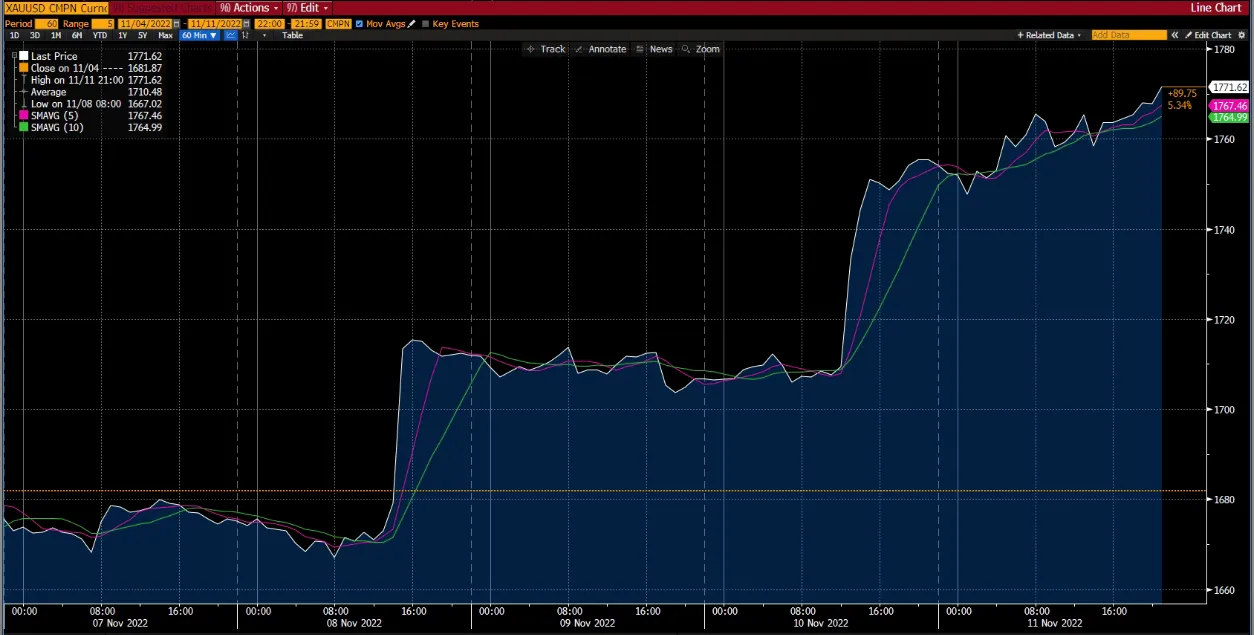The height and width of the screenshot is (635, 1254).
Task: Click the orange Add Data field
Action: point(1128,35)
